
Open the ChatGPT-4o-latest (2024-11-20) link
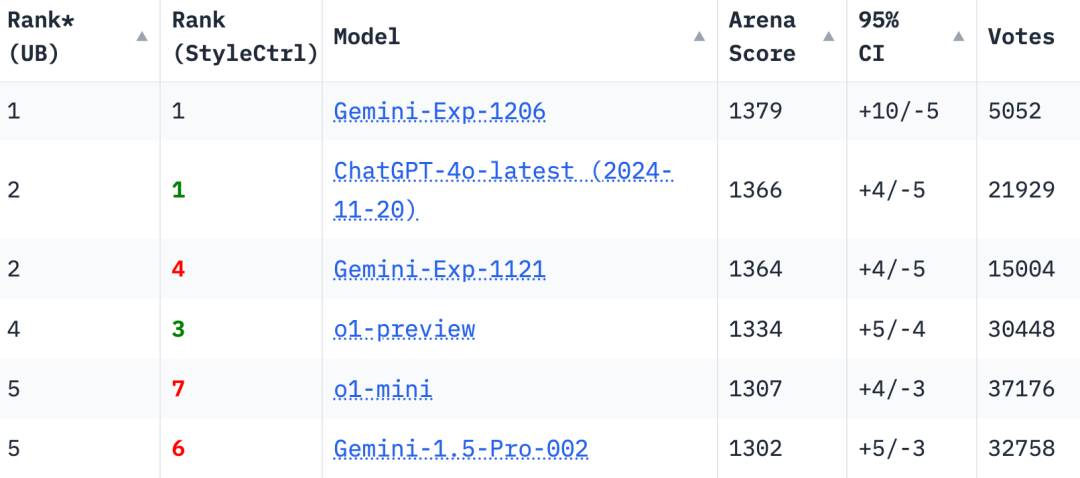pyautogui.click(x=503, y=190)
